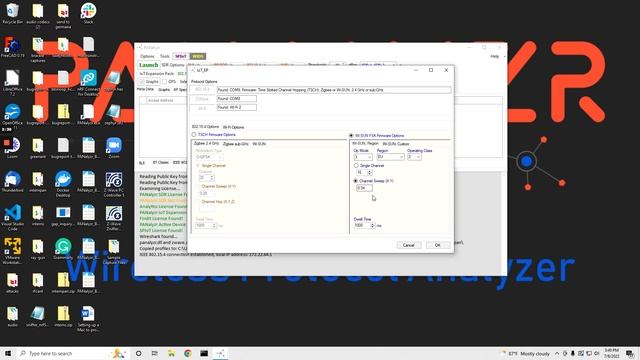This screenshot has height=360, width=640.
Task: Toggle the Graphs checkbox in PANalyzr window
Action: (x=142, y=82)
